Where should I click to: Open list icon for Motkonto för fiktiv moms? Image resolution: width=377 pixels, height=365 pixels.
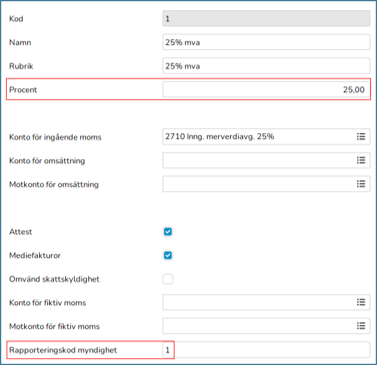(x=361, y=326)
